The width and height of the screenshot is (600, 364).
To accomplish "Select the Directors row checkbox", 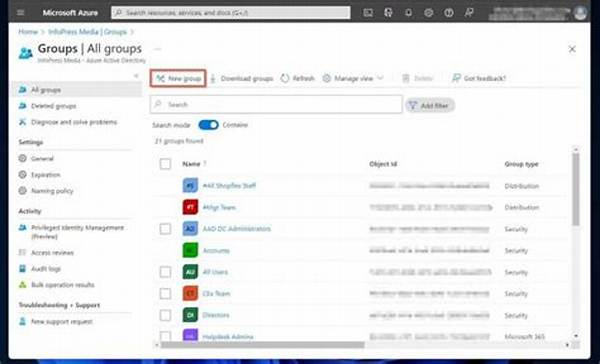I will pos(165,315).
